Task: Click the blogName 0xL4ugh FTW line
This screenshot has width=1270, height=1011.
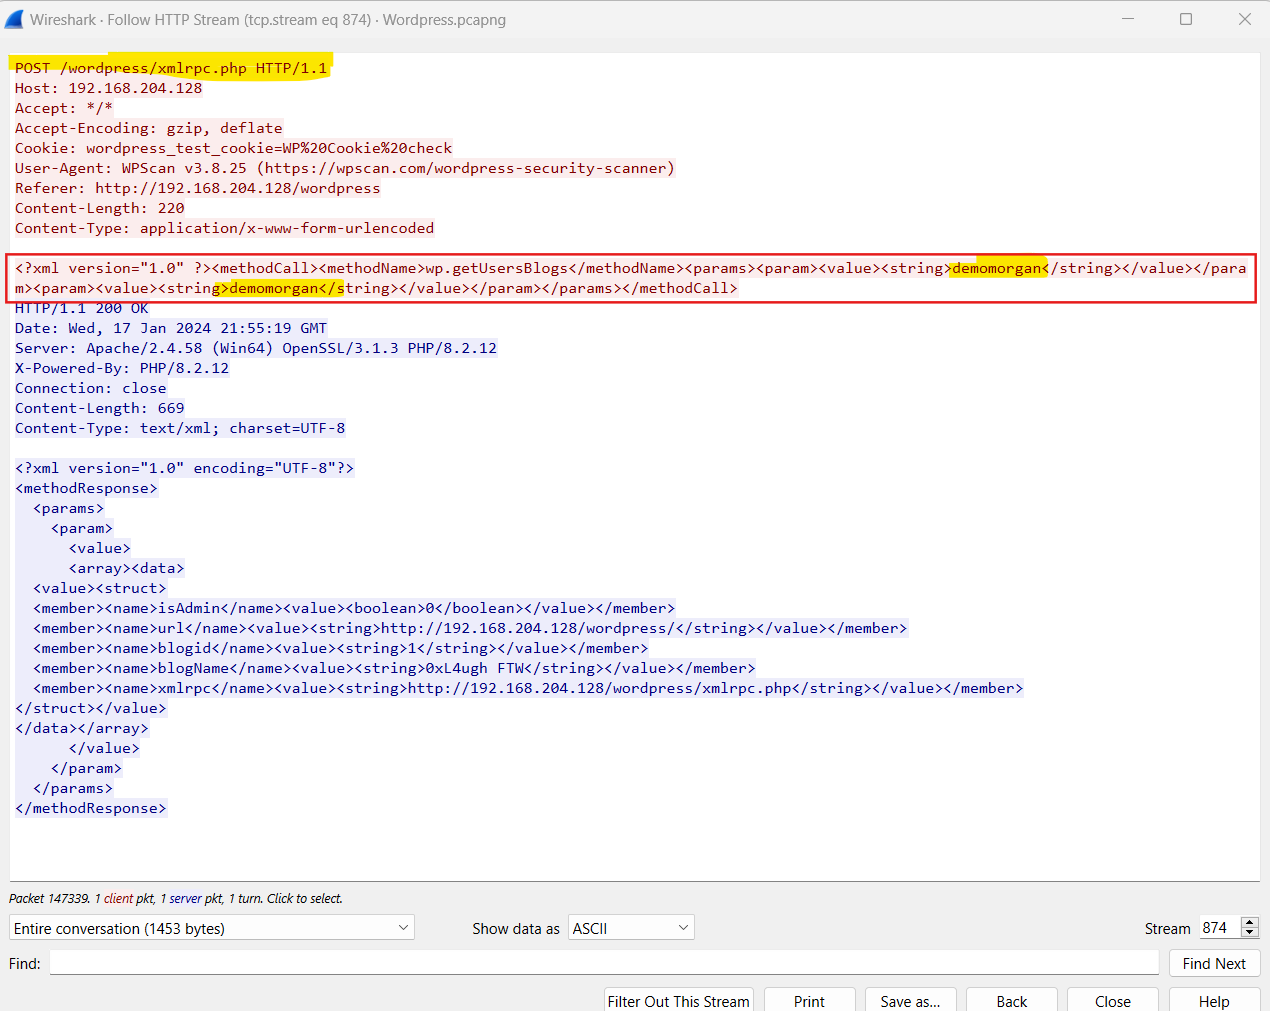Action: [394, 668]
